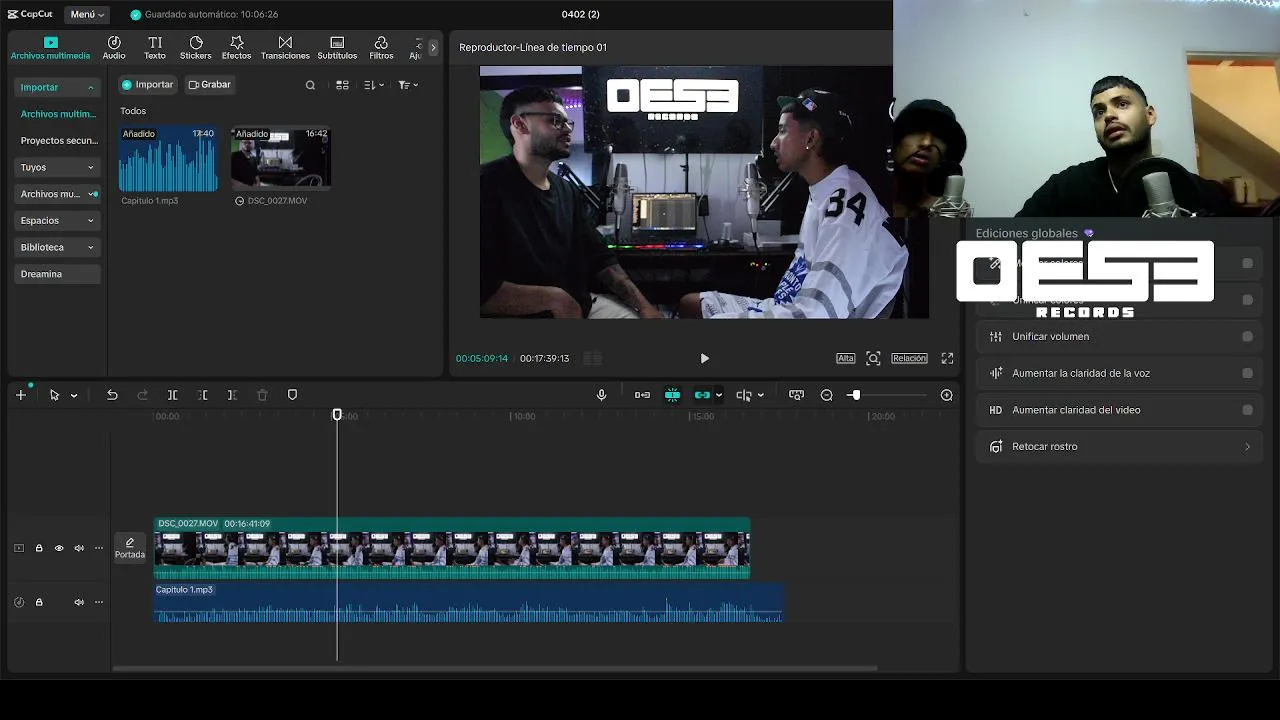
Task: Mute the DSC_0027.MOV video track
Action: (x=79, y=548)
